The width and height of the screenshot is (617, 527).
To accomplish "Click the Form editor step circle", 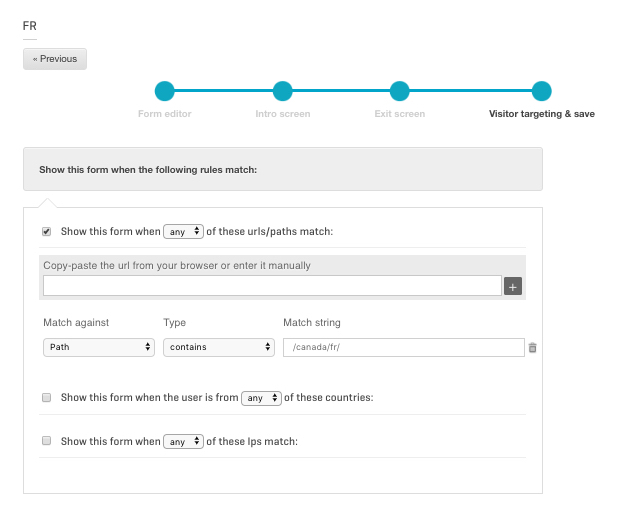I will click(x=164, y=91).
